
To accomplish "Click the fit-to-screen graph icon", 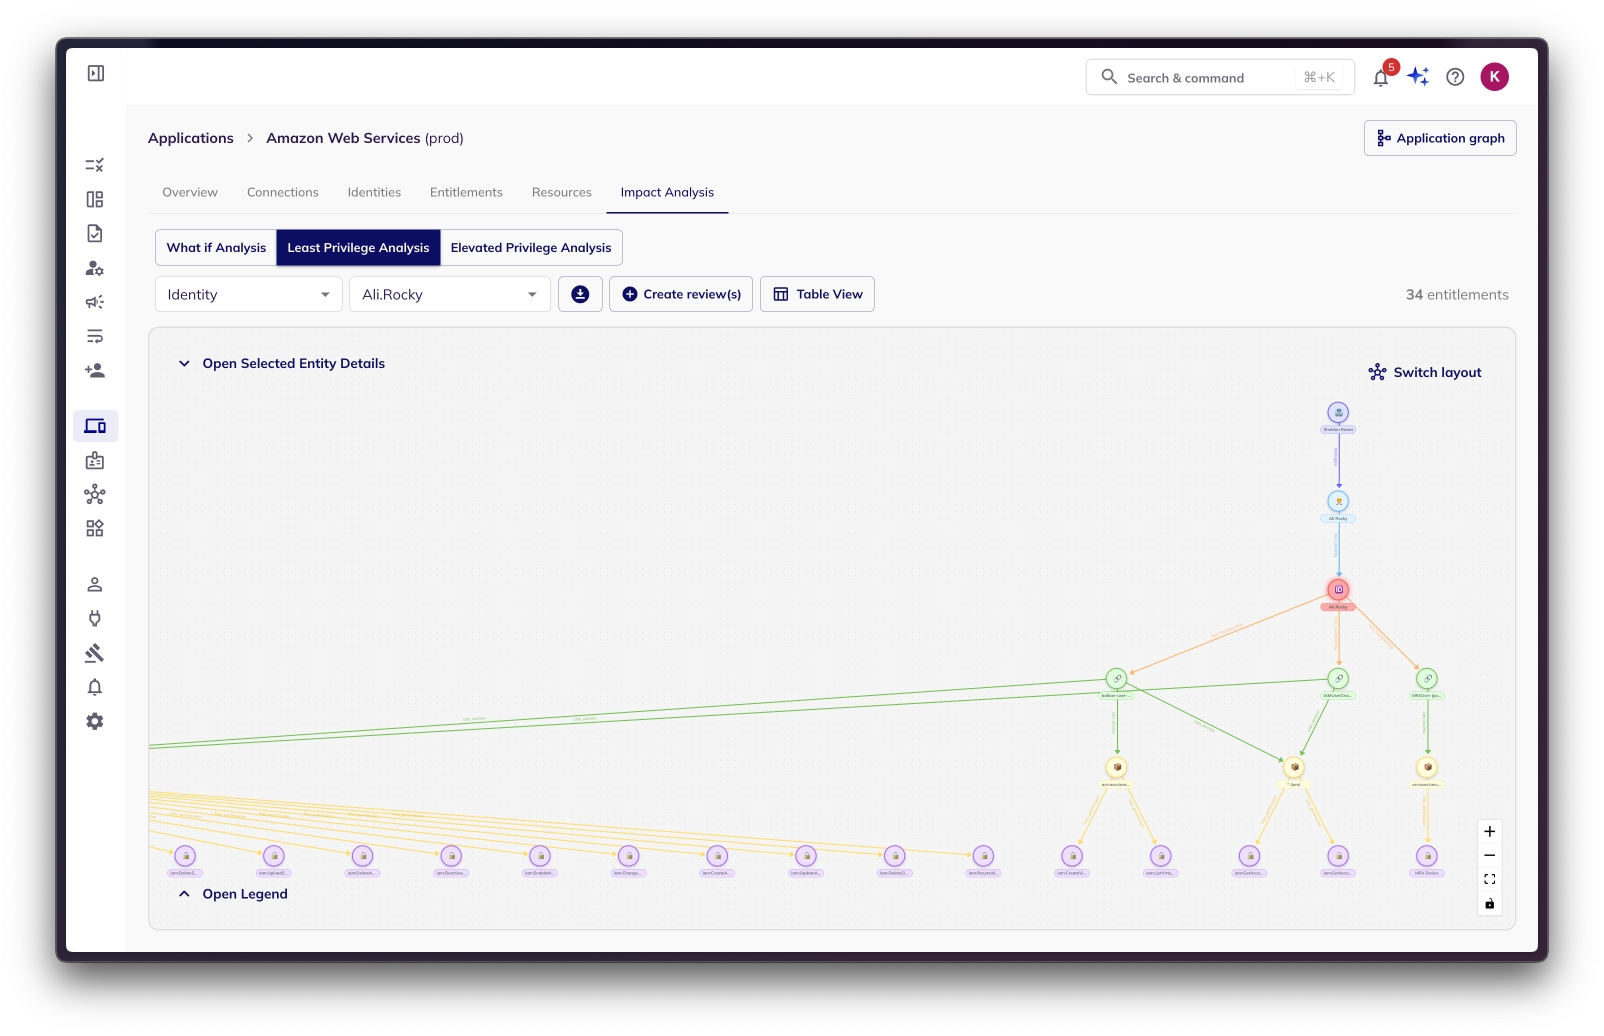I will point(1489,880).
